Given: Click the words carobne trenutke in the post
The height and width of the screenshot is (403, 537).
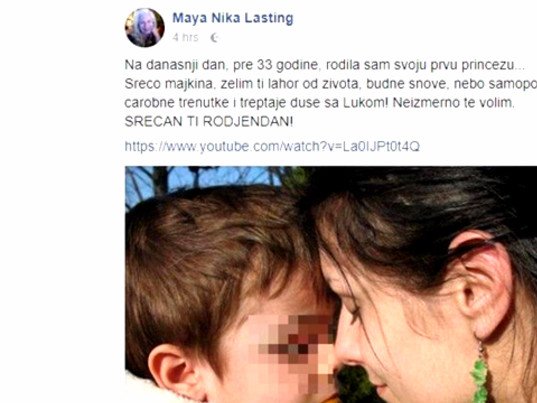Looking at the screenshot, I should (x=177, y=103).
